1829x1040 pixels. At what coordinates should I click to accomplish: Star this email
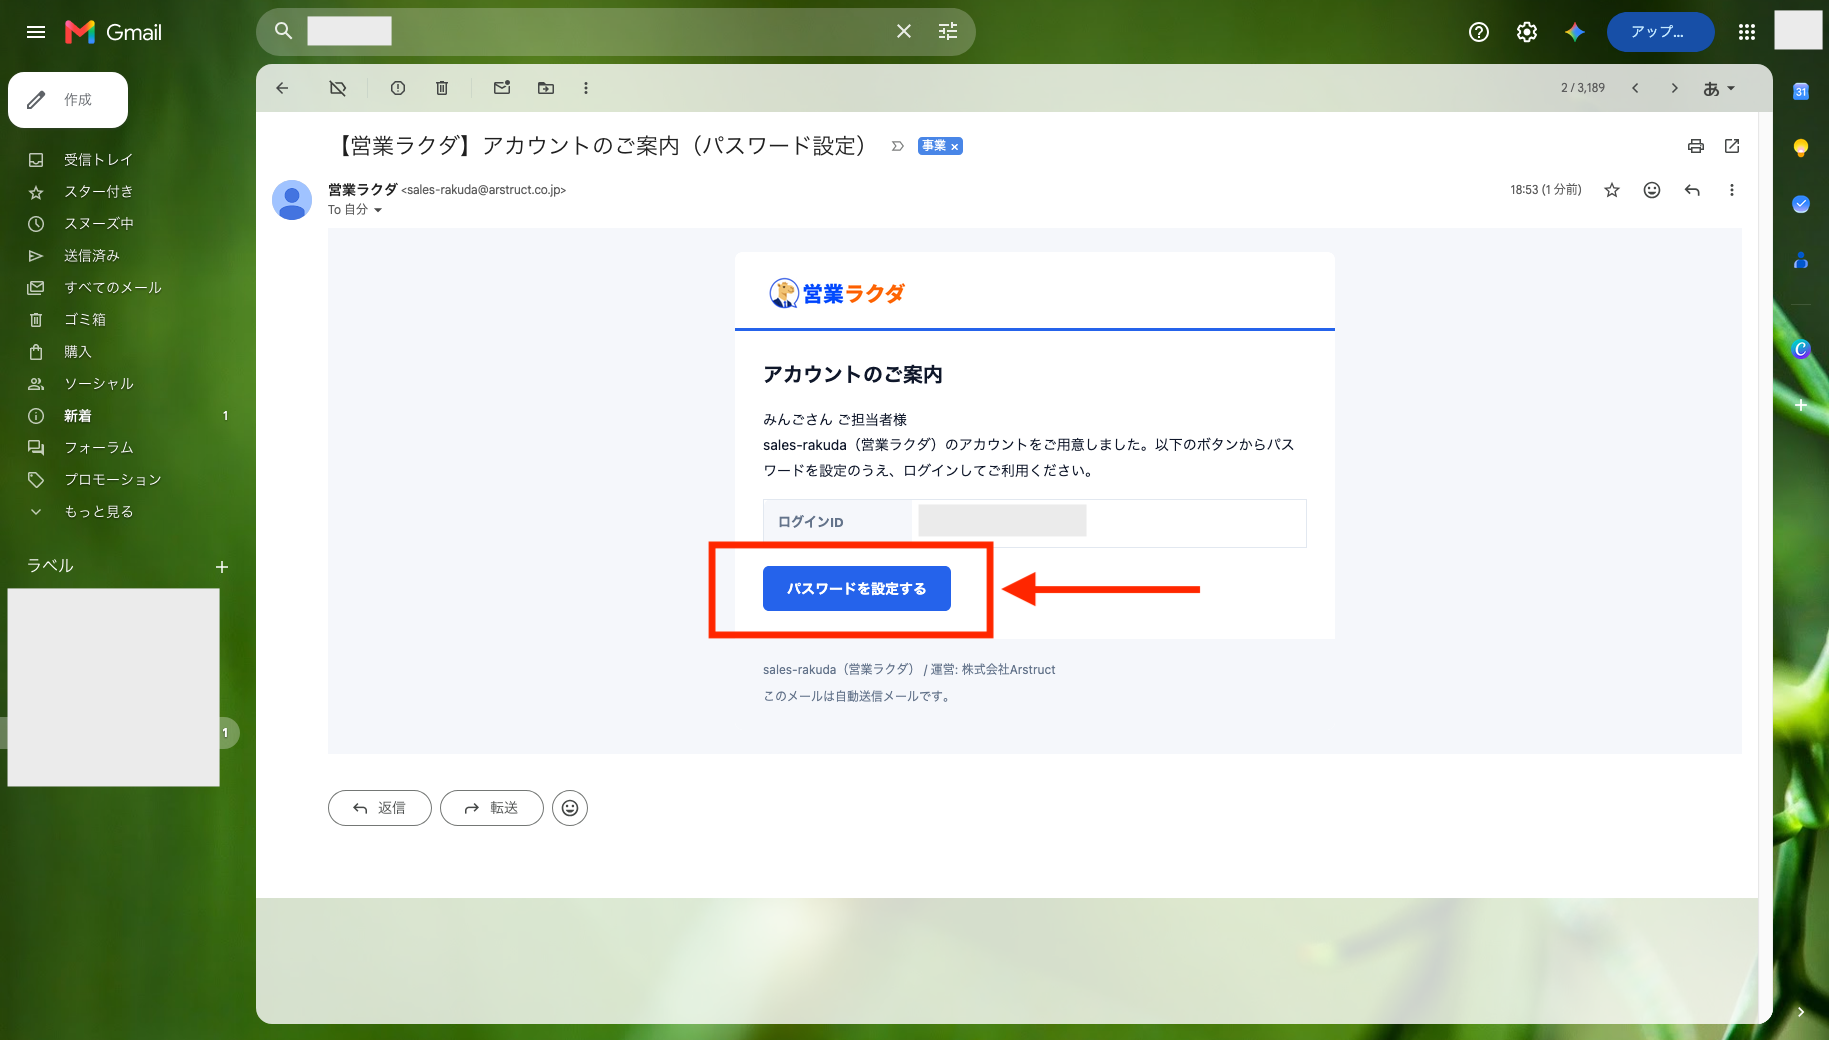(1612, 190)
